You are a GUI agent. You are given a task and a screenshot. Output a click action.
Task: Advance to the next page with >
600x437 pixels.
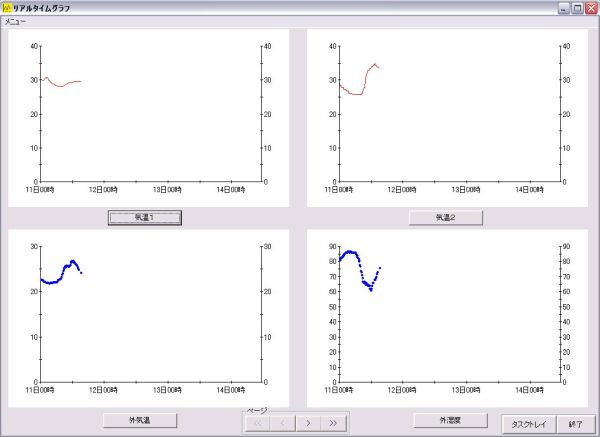[x=308, y=423]
